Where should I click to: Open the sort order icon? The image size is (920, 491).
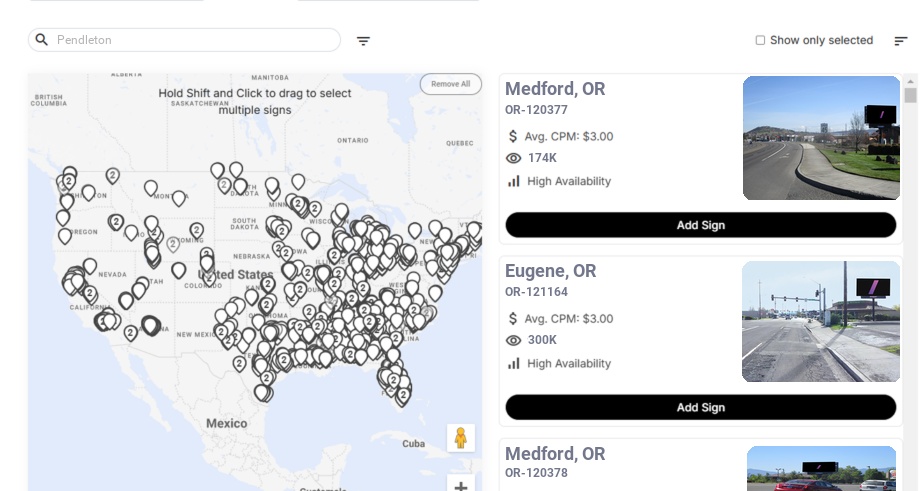(x=900, y=41)
